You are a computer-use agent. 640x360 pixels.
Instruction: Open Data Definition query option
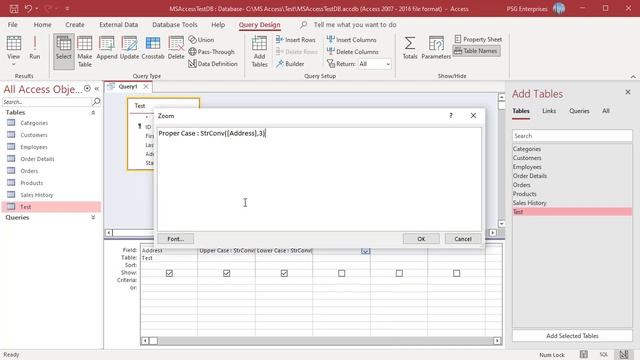pyautogui.click(x=213, y=64)
